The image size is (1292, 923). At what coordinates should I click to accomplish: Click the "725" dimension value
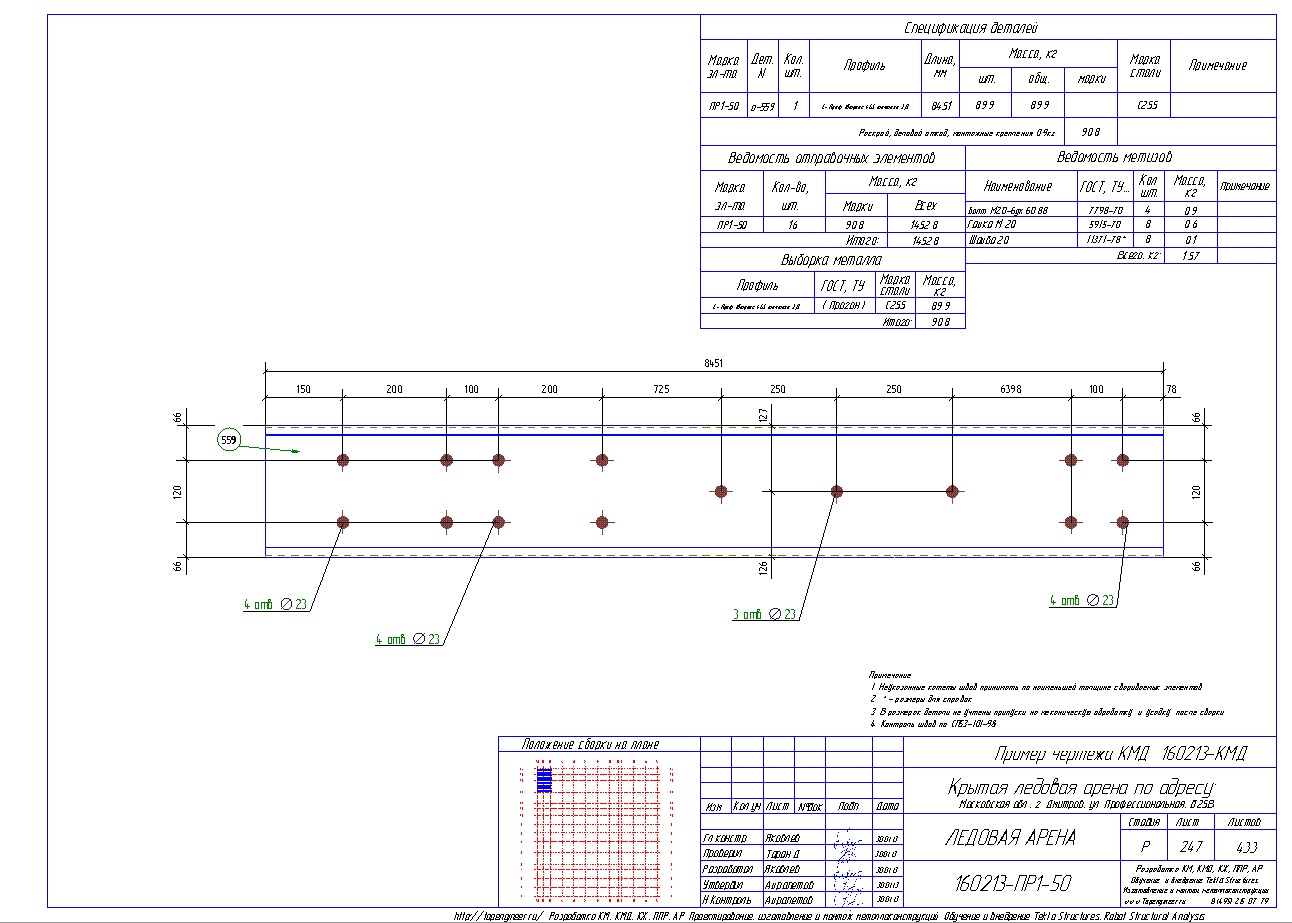click(x=661, y=388)
